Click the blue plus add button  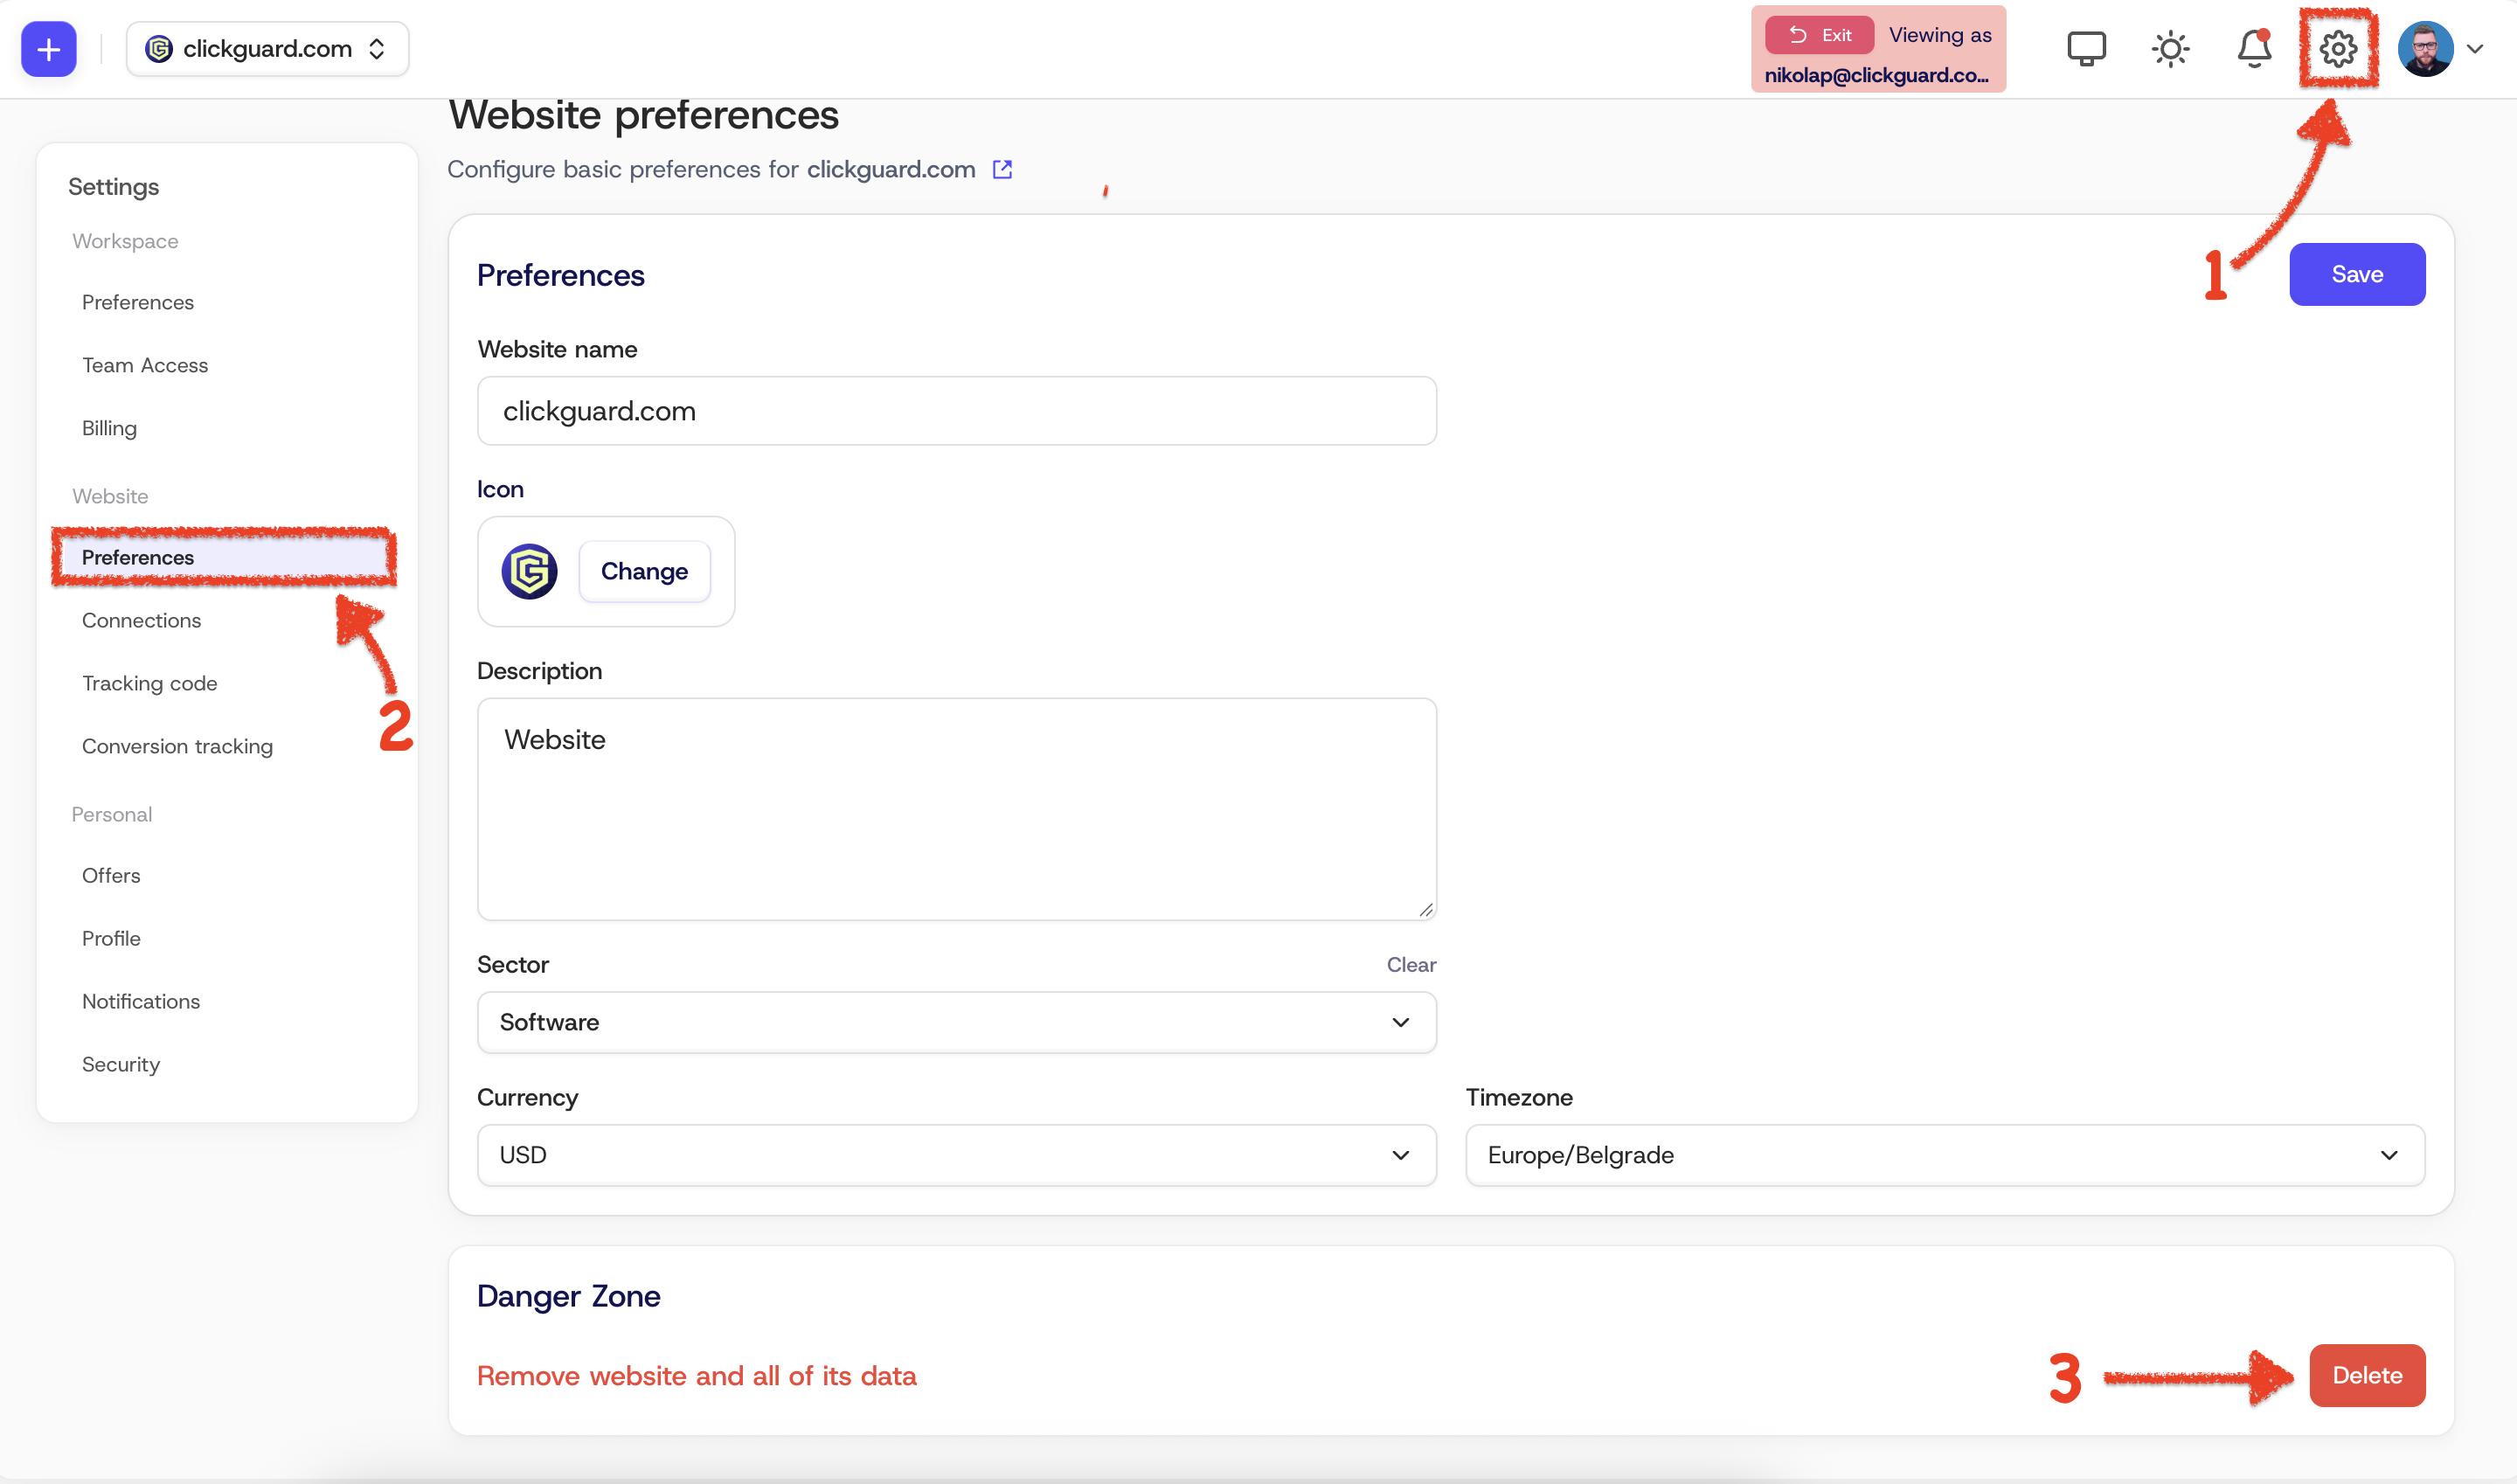tap(48, 48)
